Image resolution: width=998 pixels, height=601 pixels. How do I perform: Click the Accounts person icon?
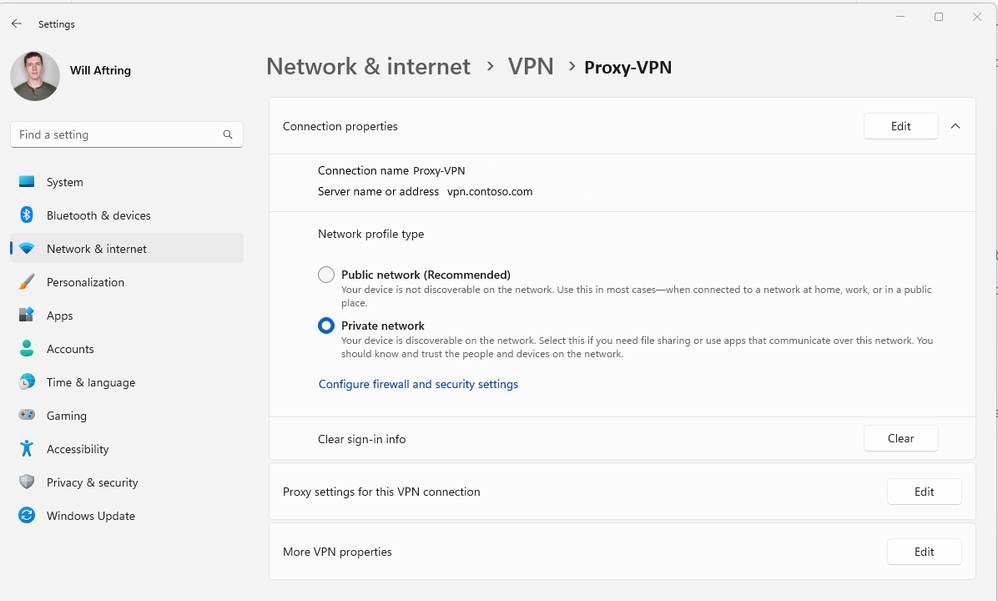click(27, 349)
